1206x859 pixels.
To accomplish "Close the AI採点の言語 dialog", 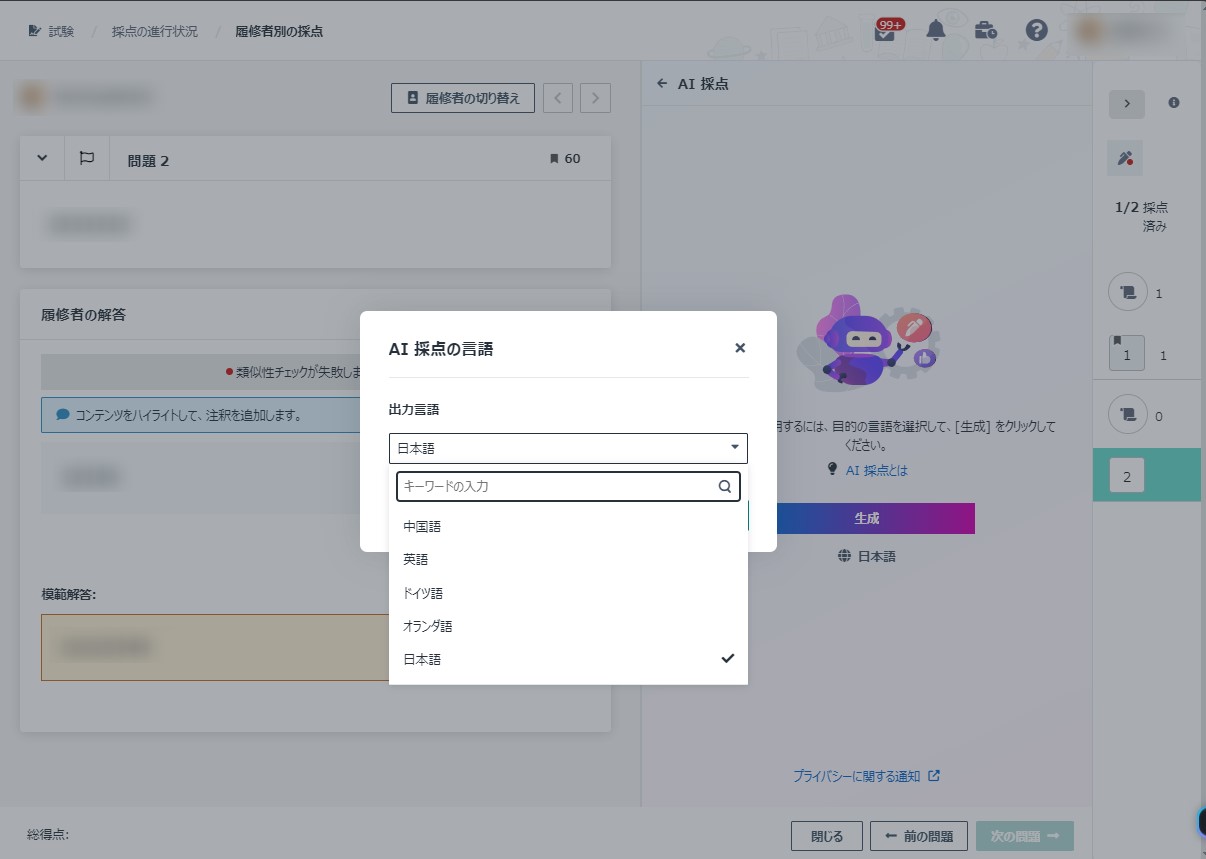I will click(x=740, y=348).
